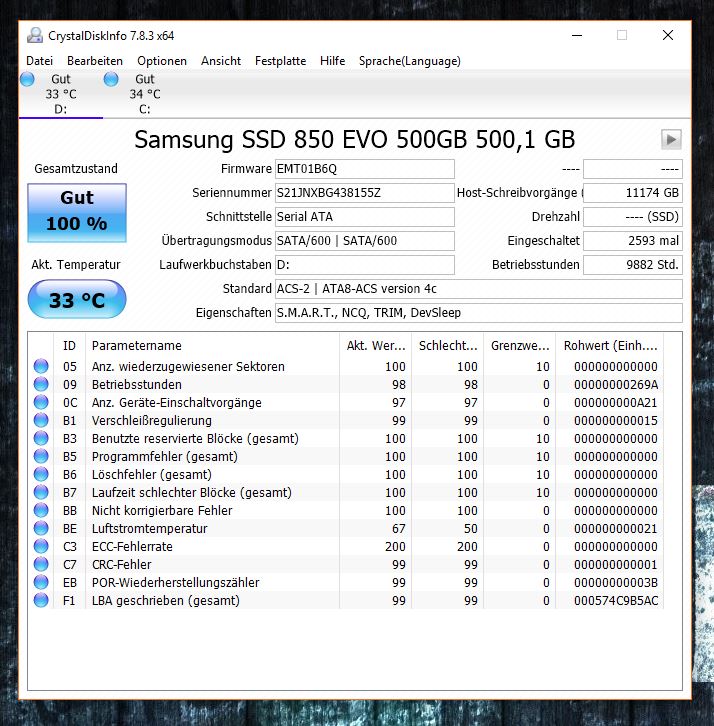Click the Eingeschaltet 2593 mal field
Screen dimensions: 714x726
(633, 241)
